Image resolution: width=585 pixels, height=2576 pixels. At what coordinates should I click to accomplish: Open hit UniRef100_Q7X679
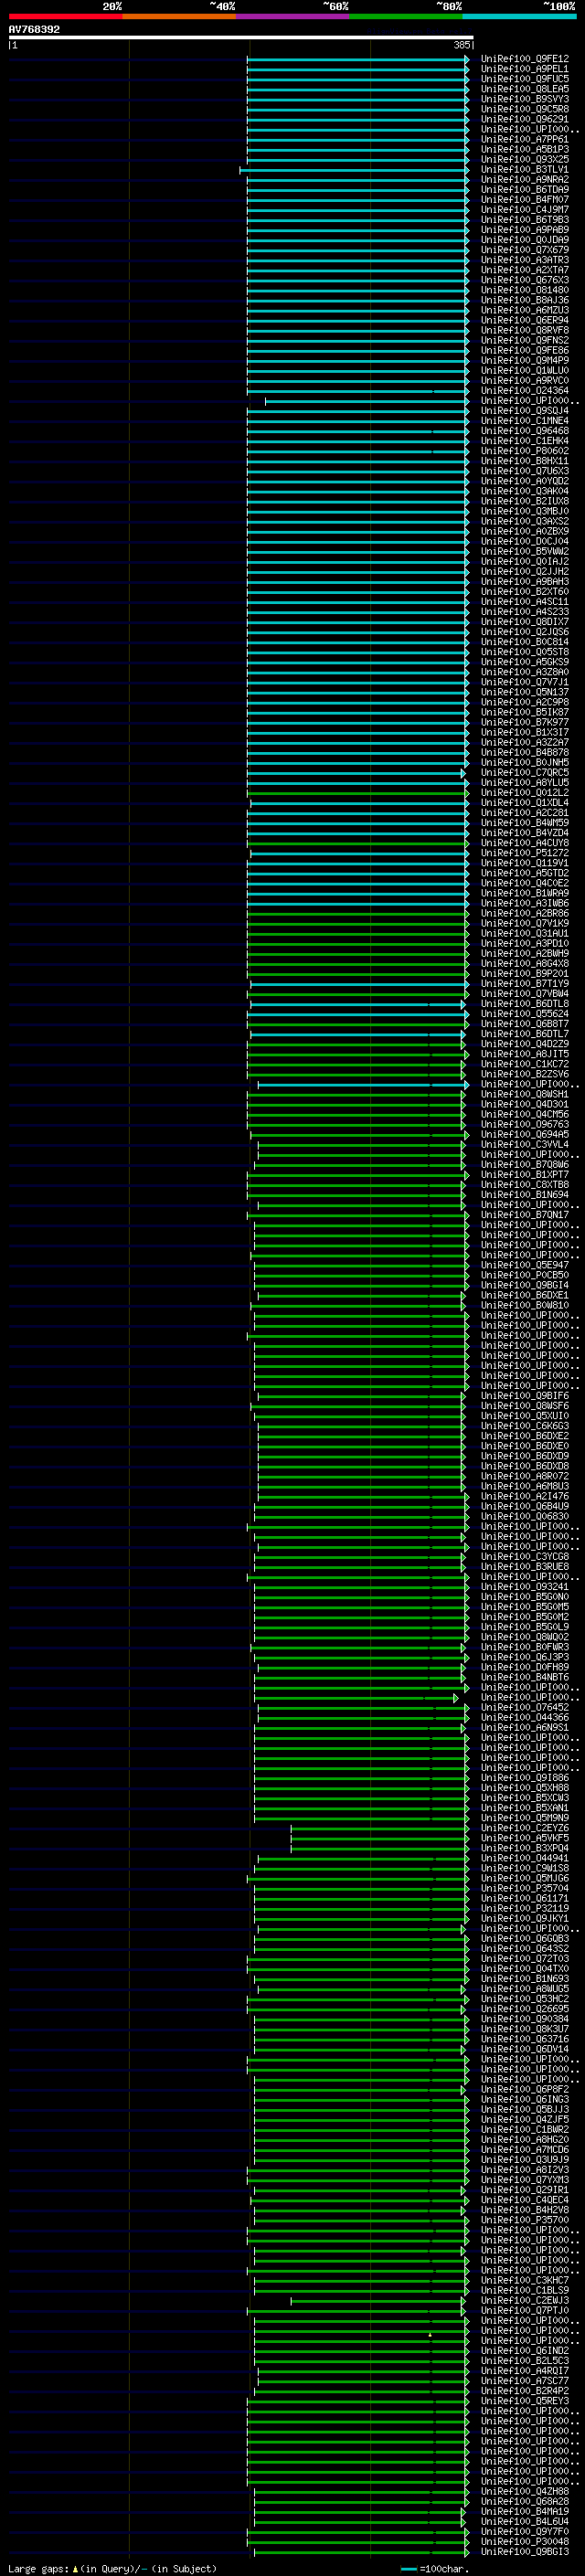pos(524,250)
